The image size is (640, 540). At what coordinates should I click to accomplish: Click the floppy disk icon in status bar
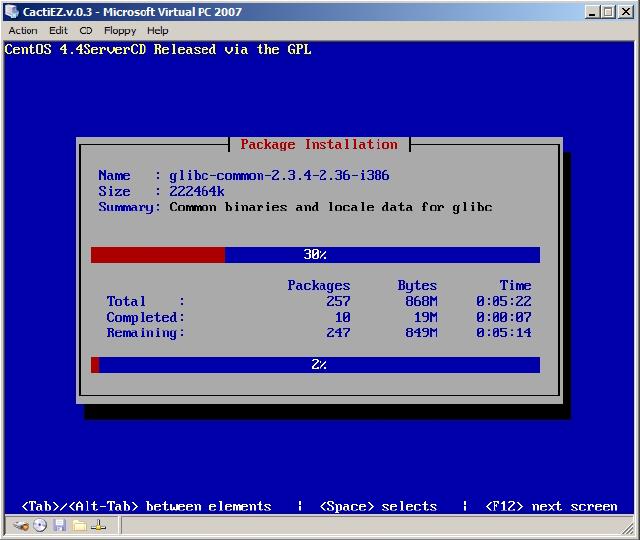click(60, 525)
